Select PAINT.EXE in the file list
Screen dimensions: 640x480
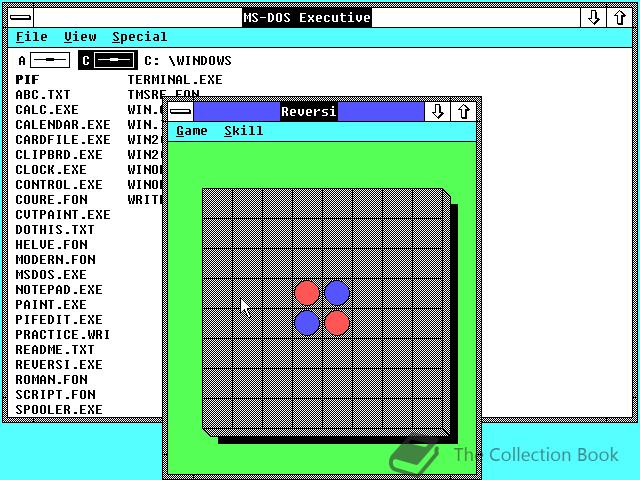pos(51,305)
